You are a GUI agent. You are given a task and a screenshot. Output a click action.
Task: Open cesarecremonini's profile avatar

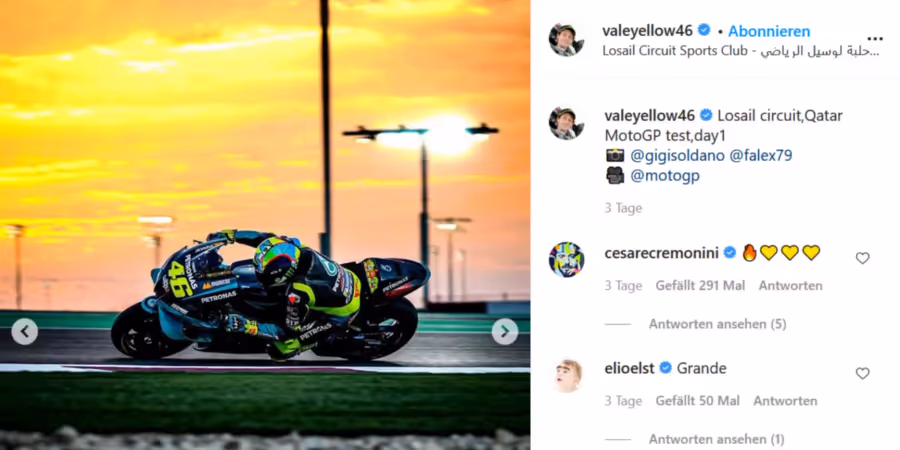(566, 259)
